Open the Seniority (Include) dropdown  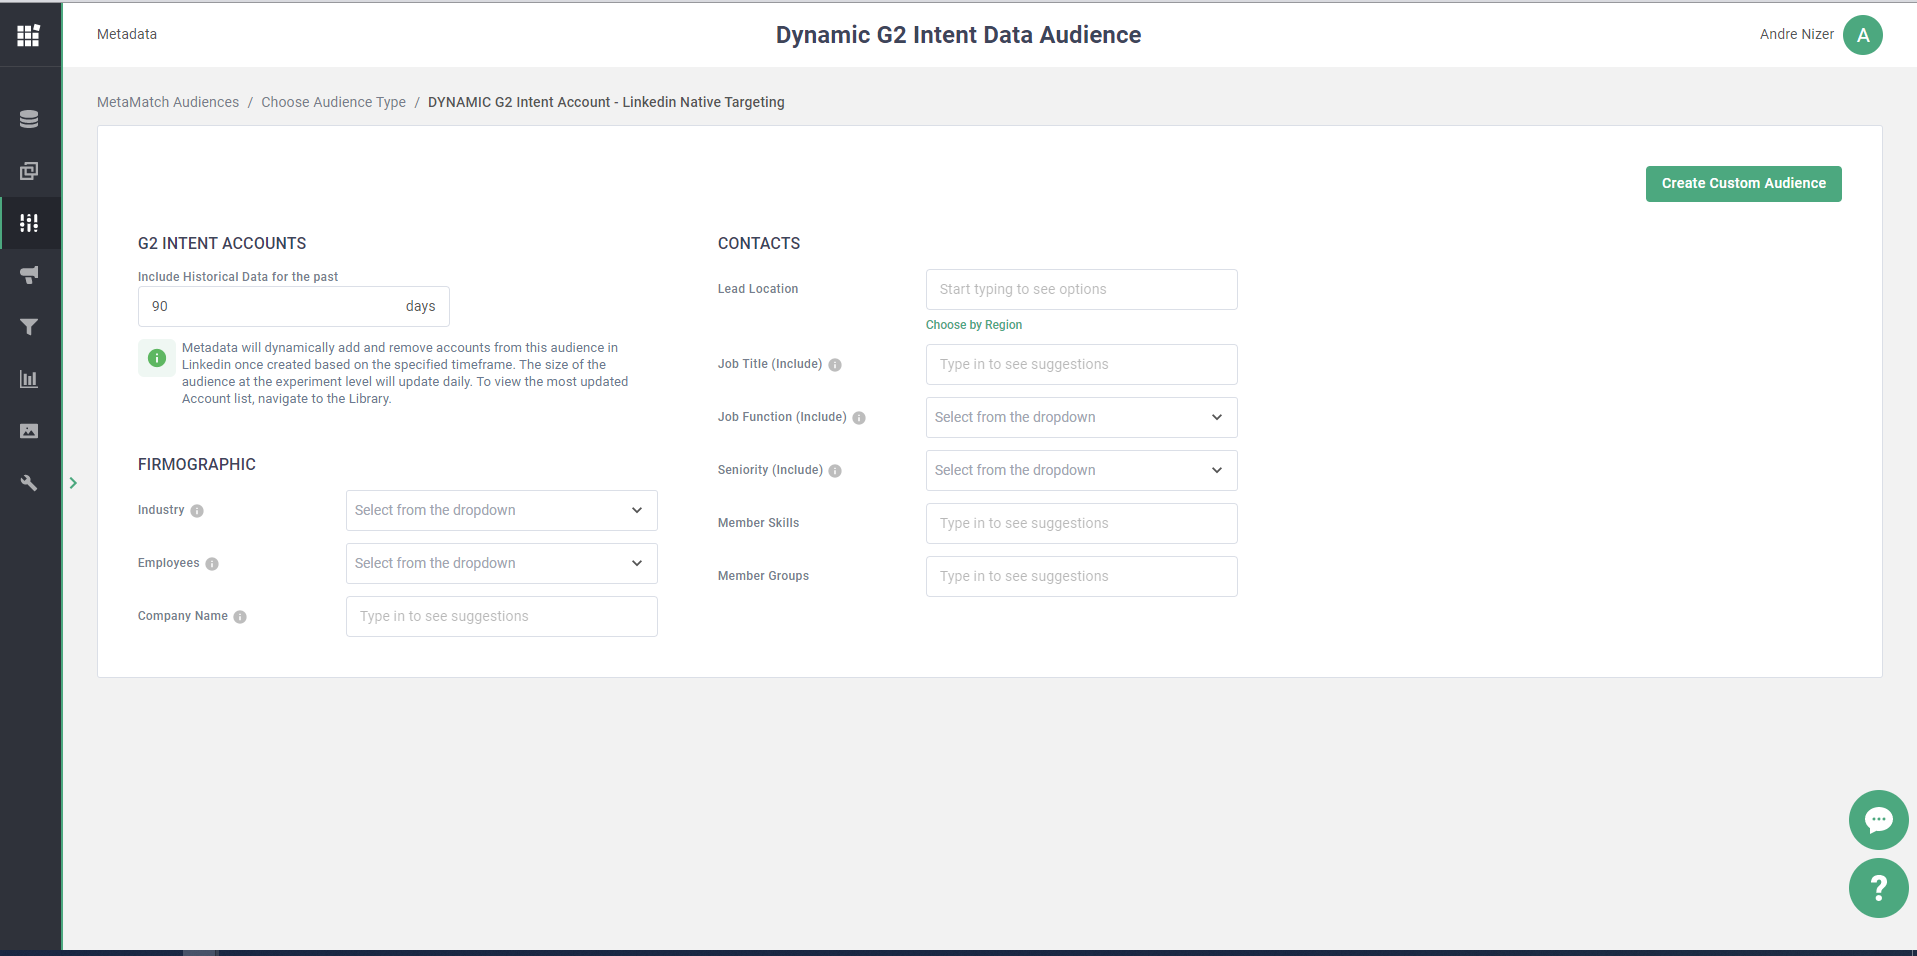pyautogui.click(x=1081, y=470)
